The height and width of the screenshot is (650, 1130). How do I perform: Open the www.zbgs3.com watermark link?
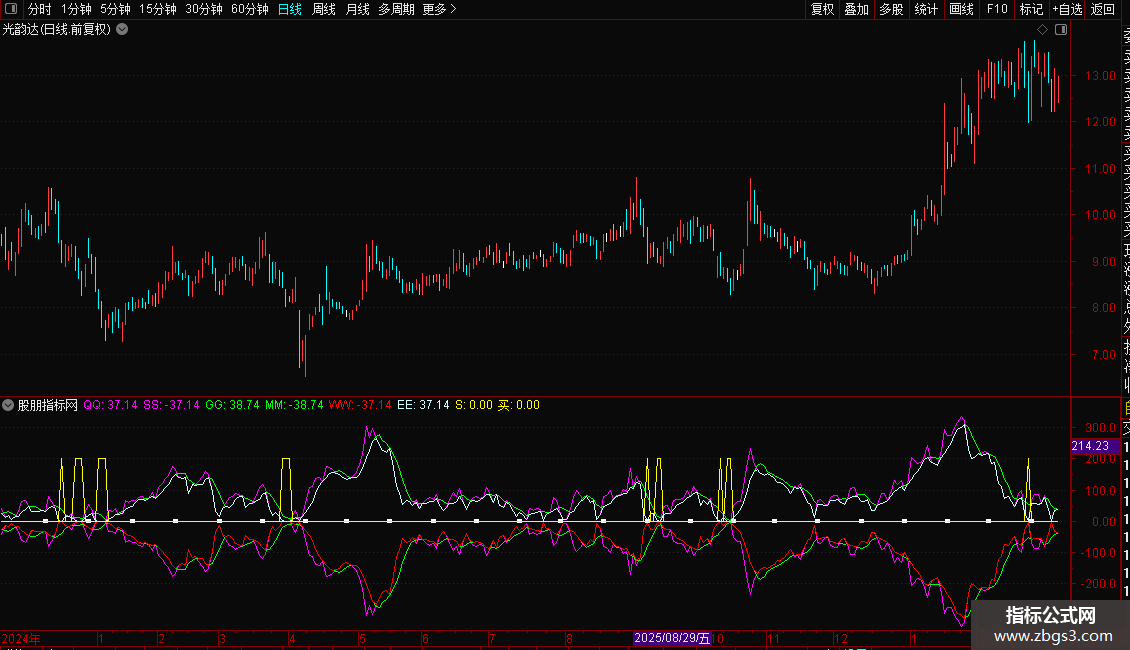1052,636
